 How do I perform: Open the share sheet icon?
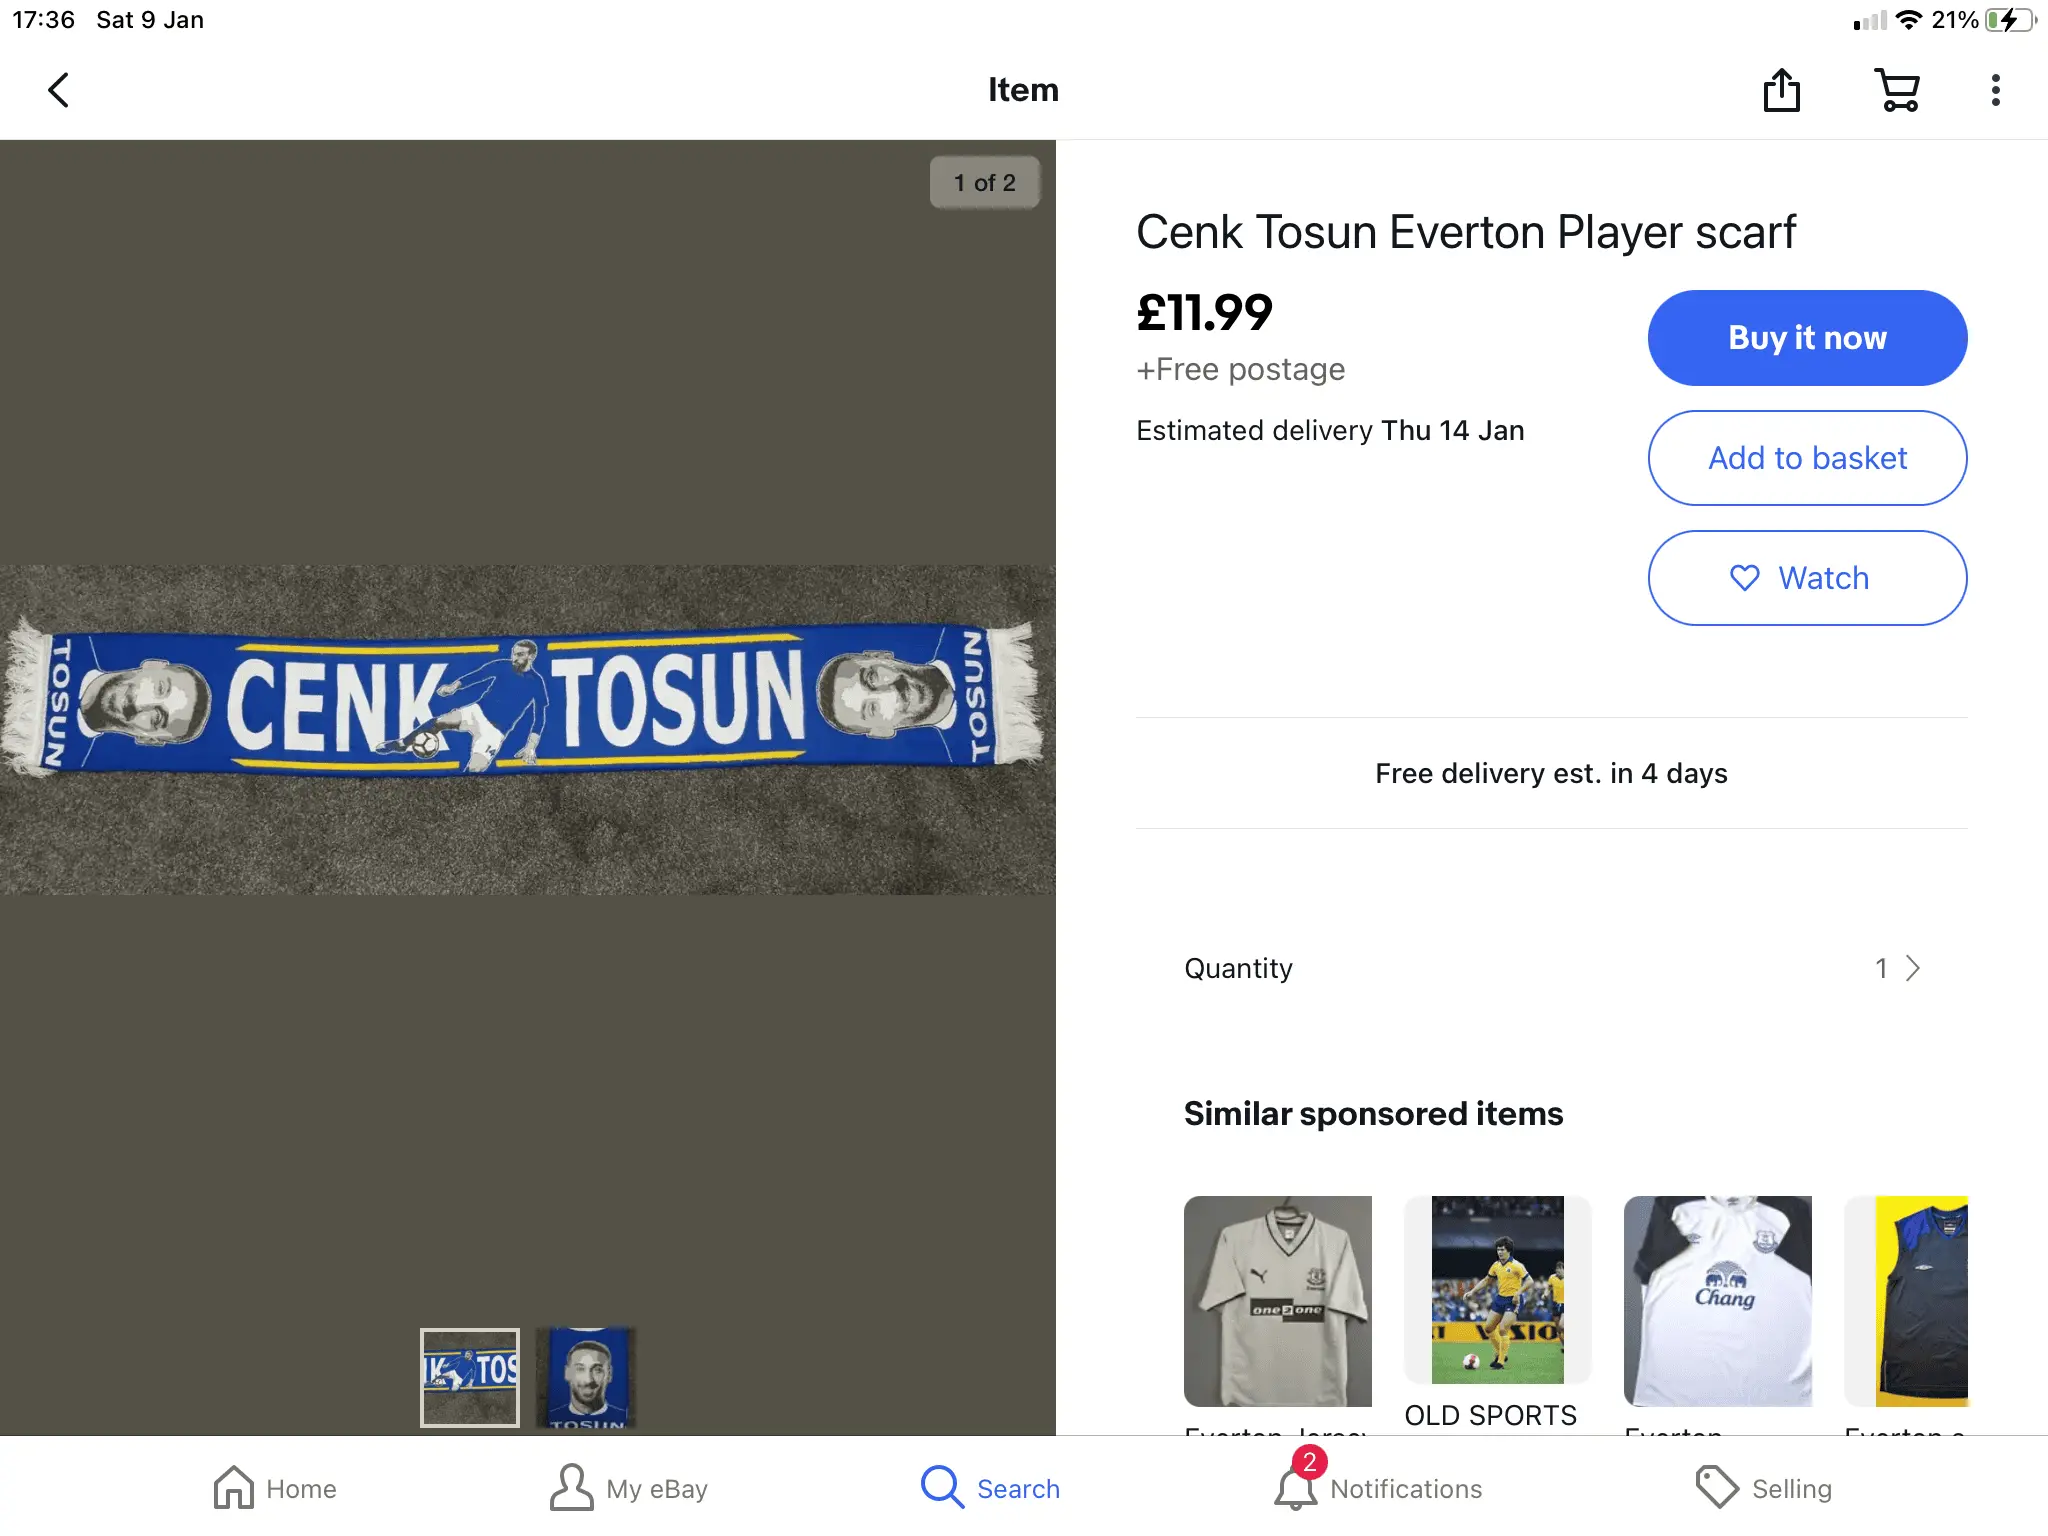click(x=1781, y=90)
